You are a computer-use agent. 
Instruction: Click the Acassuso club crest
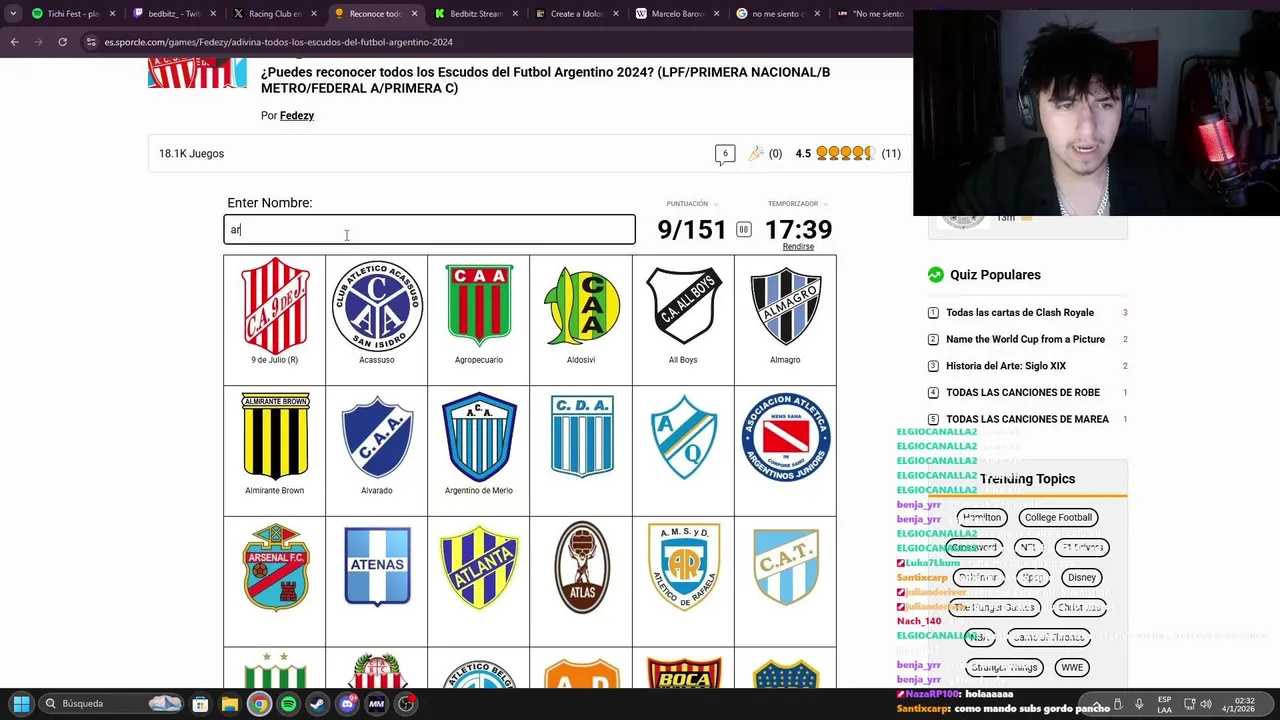(377, 305)
